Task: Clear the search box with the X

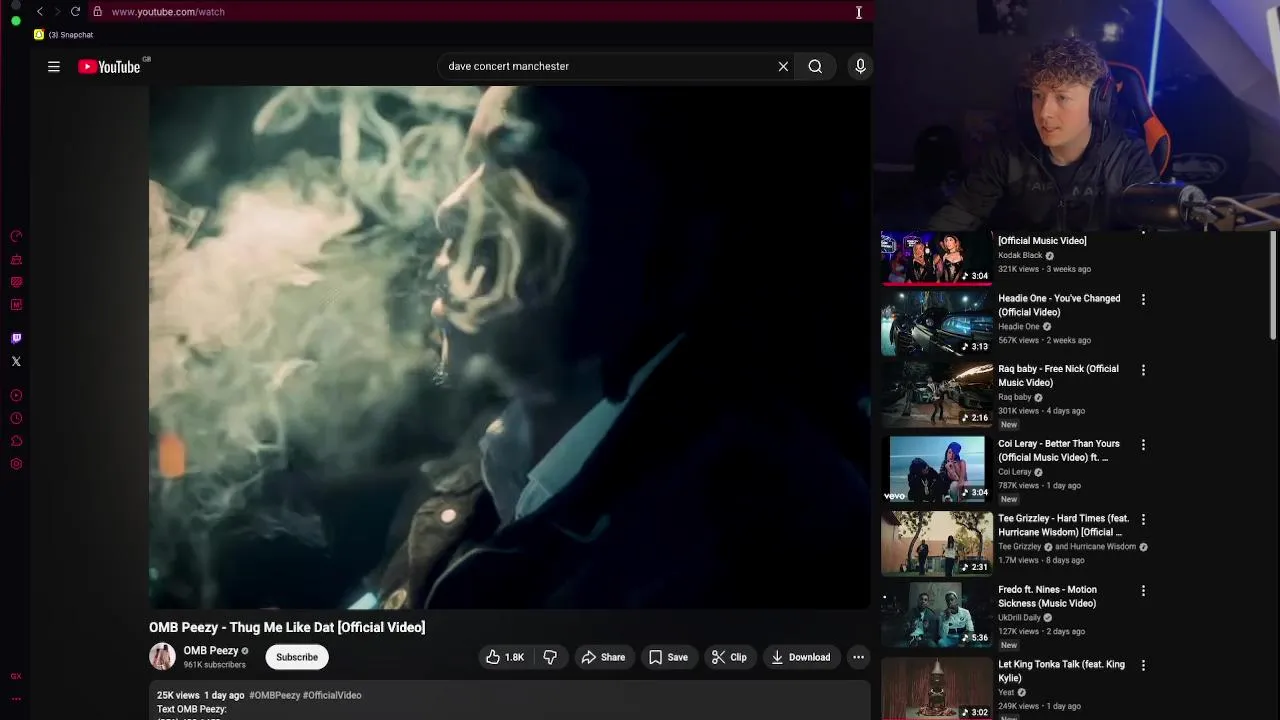Action: 783,66
